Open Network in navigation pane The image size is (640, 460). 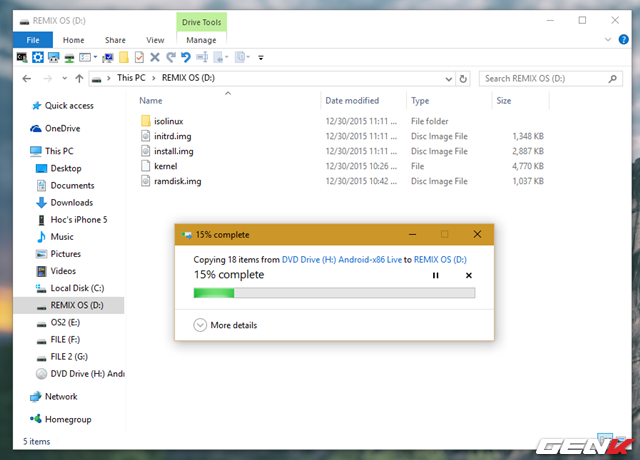(61, 397)
